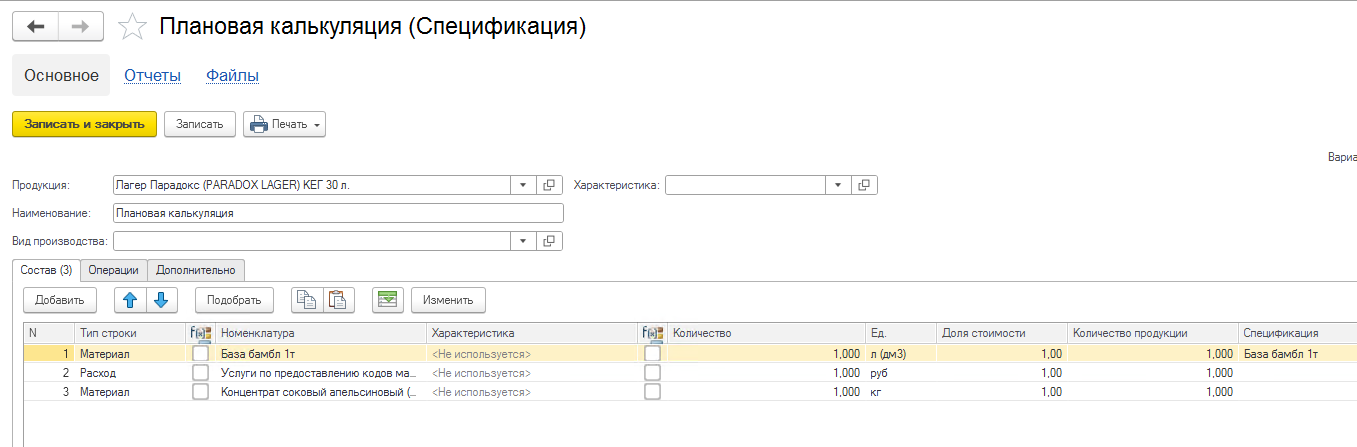Add this form to favorites with the star

click(132, 27)
